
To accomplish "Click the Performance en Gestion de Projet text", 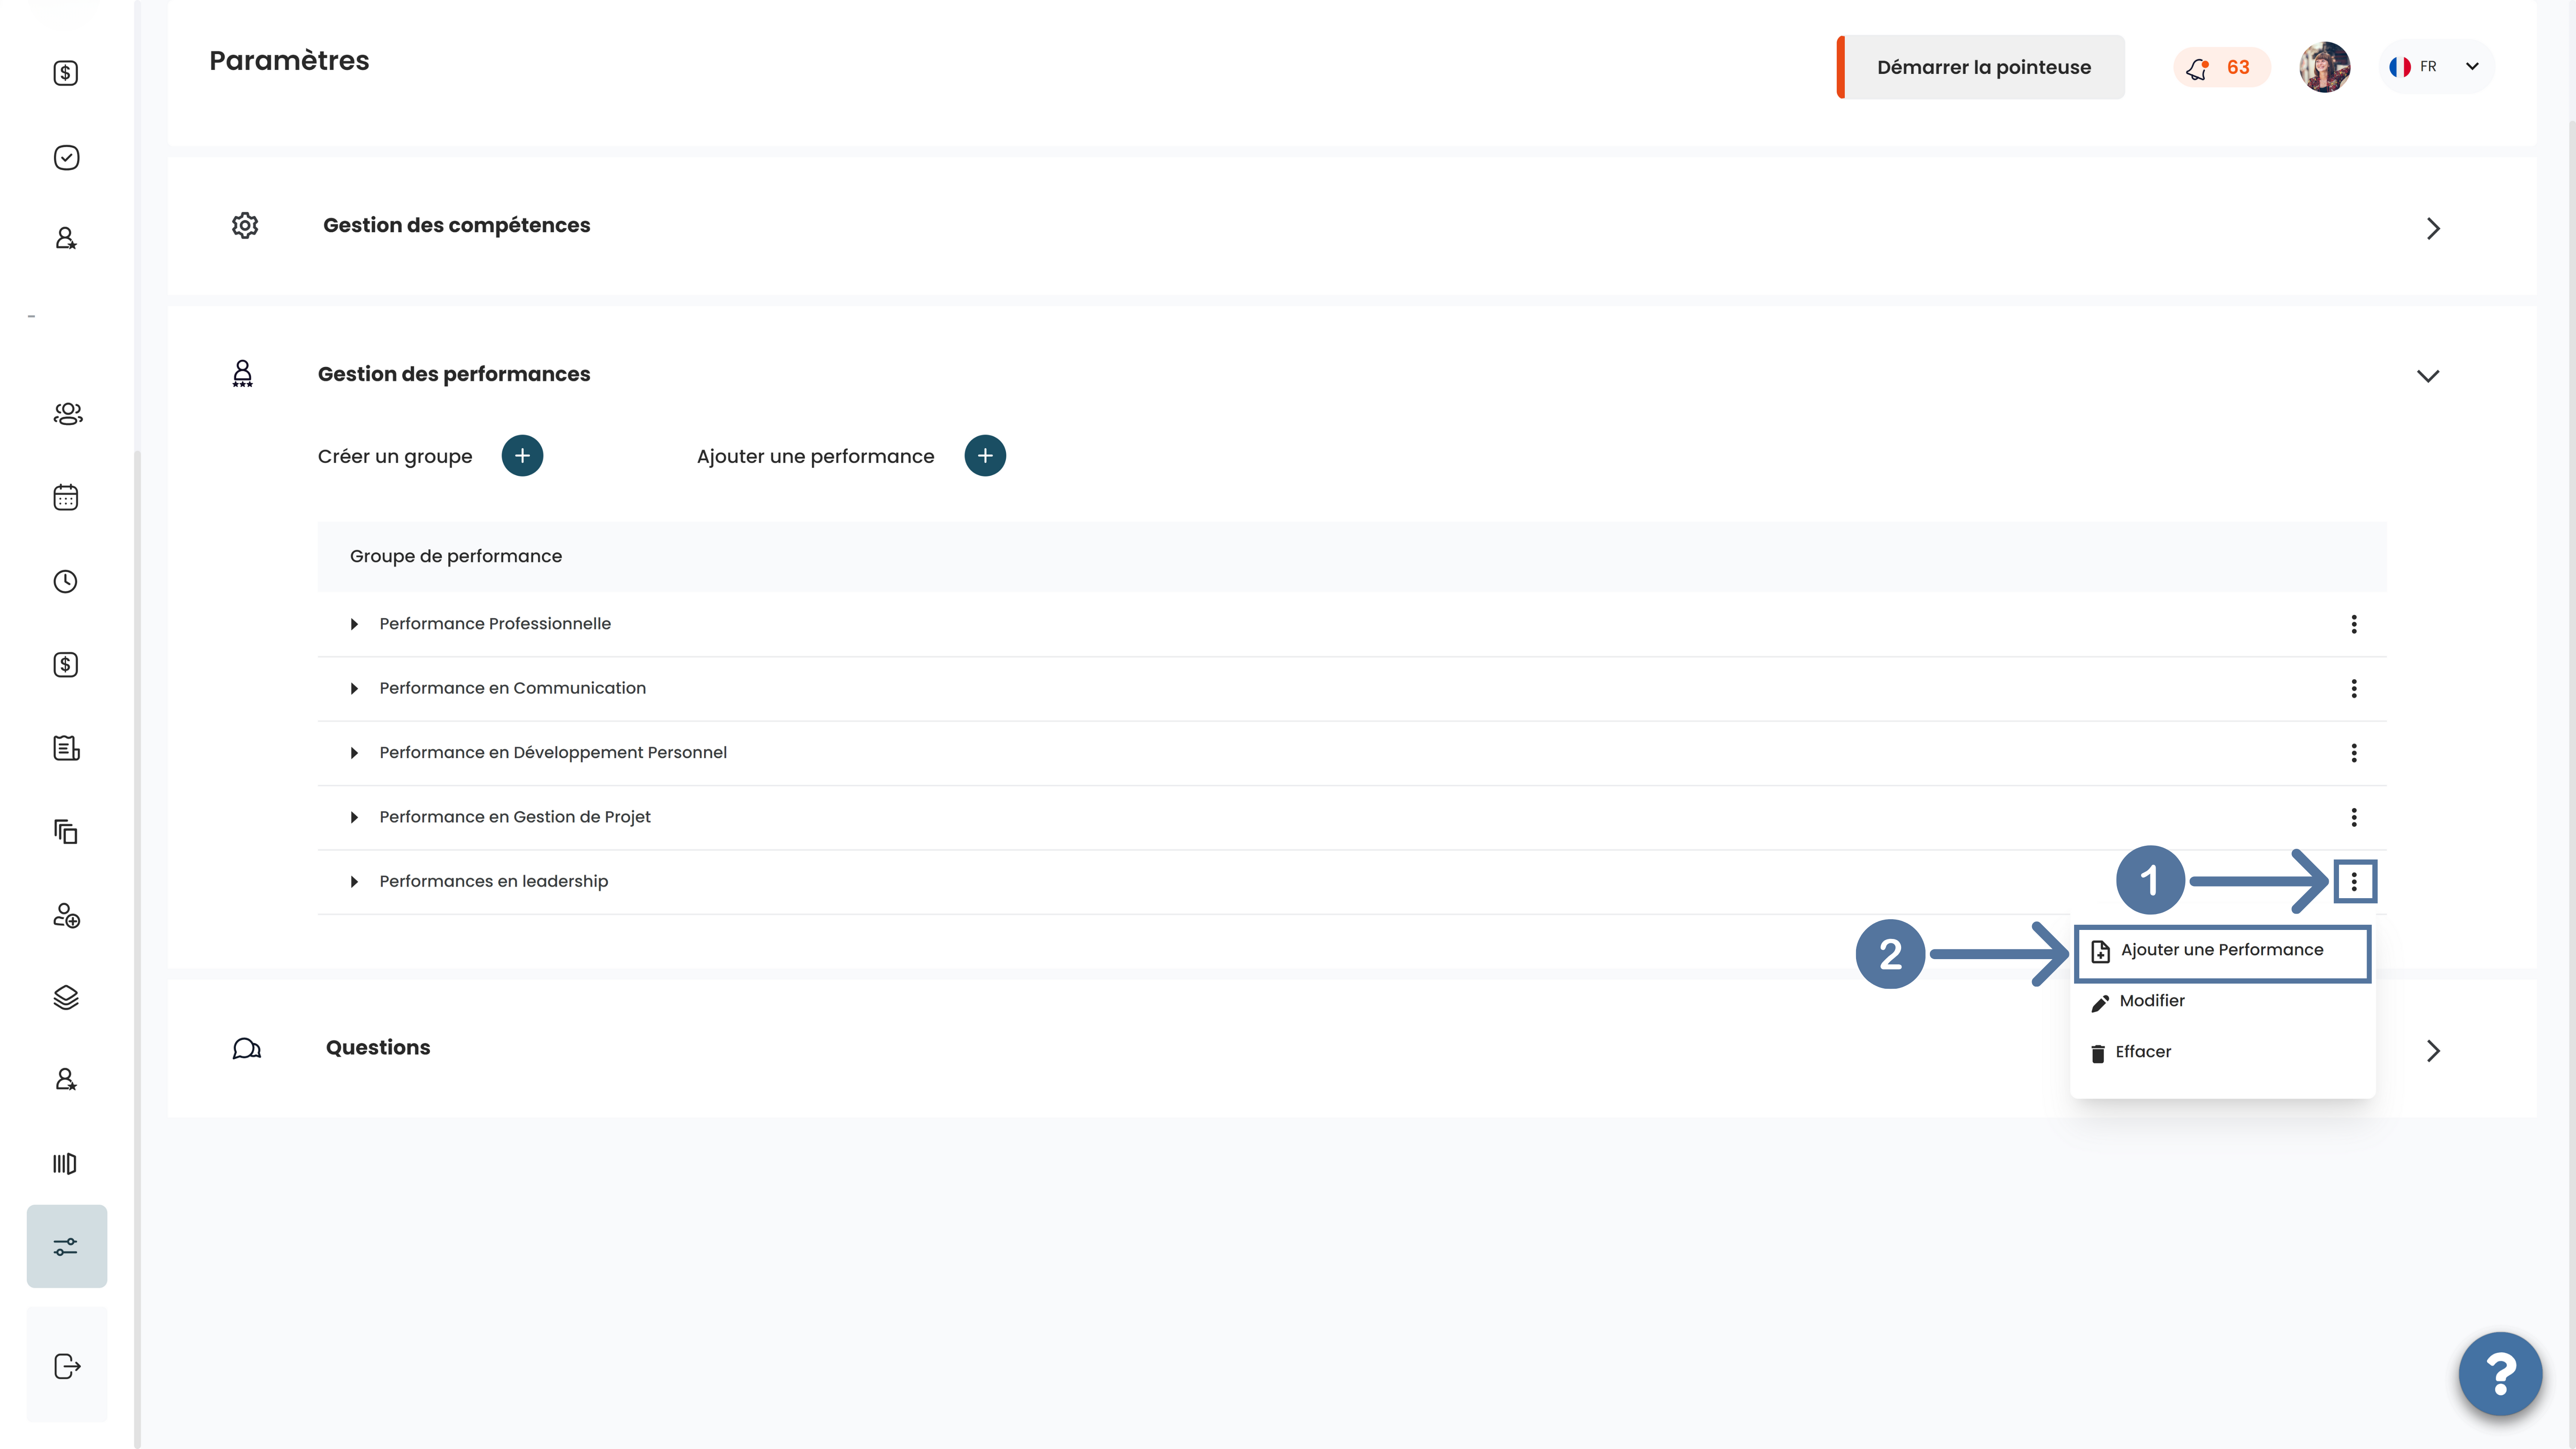I will click(515, 817).
